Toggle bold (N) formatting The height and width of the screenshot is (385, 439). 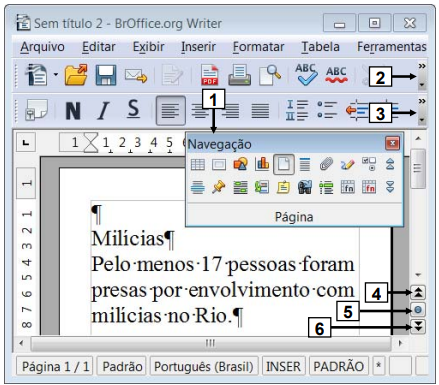[73, 110]
